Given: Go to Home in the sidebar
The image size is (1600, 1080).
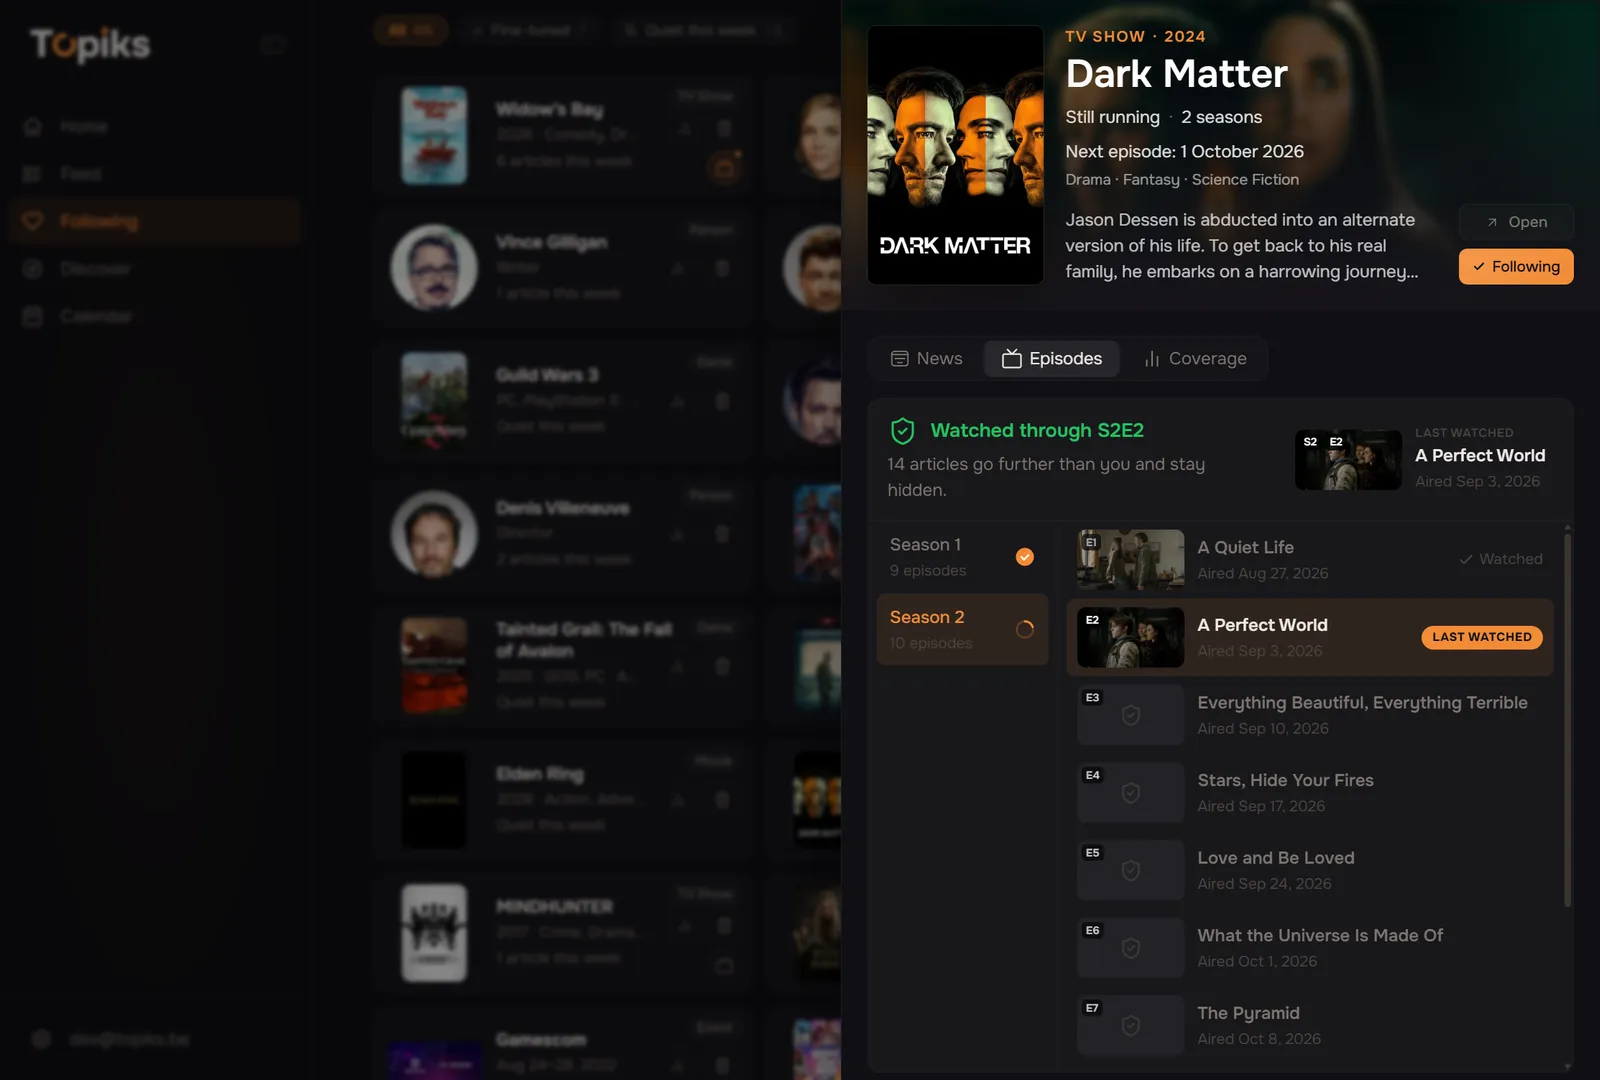Looking at the screenshot, I should coord(155,127).
